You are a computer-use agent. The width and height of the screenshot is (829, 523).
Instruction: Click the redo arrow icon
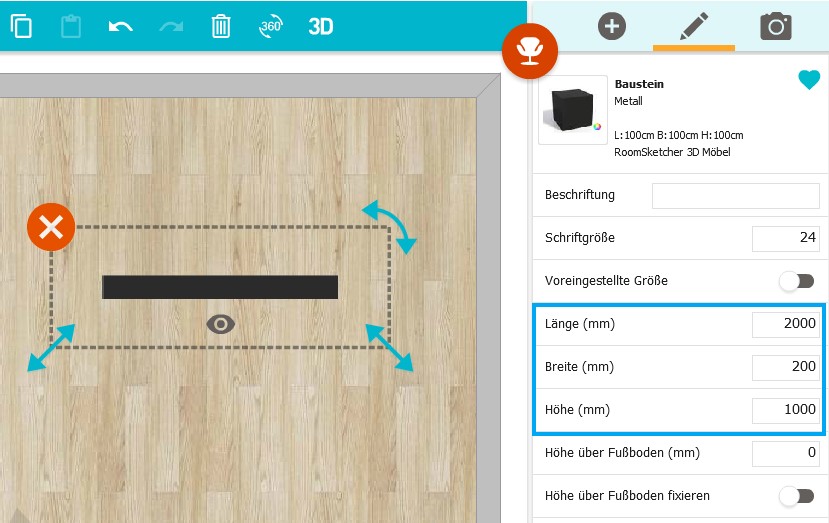coord(171,26)
